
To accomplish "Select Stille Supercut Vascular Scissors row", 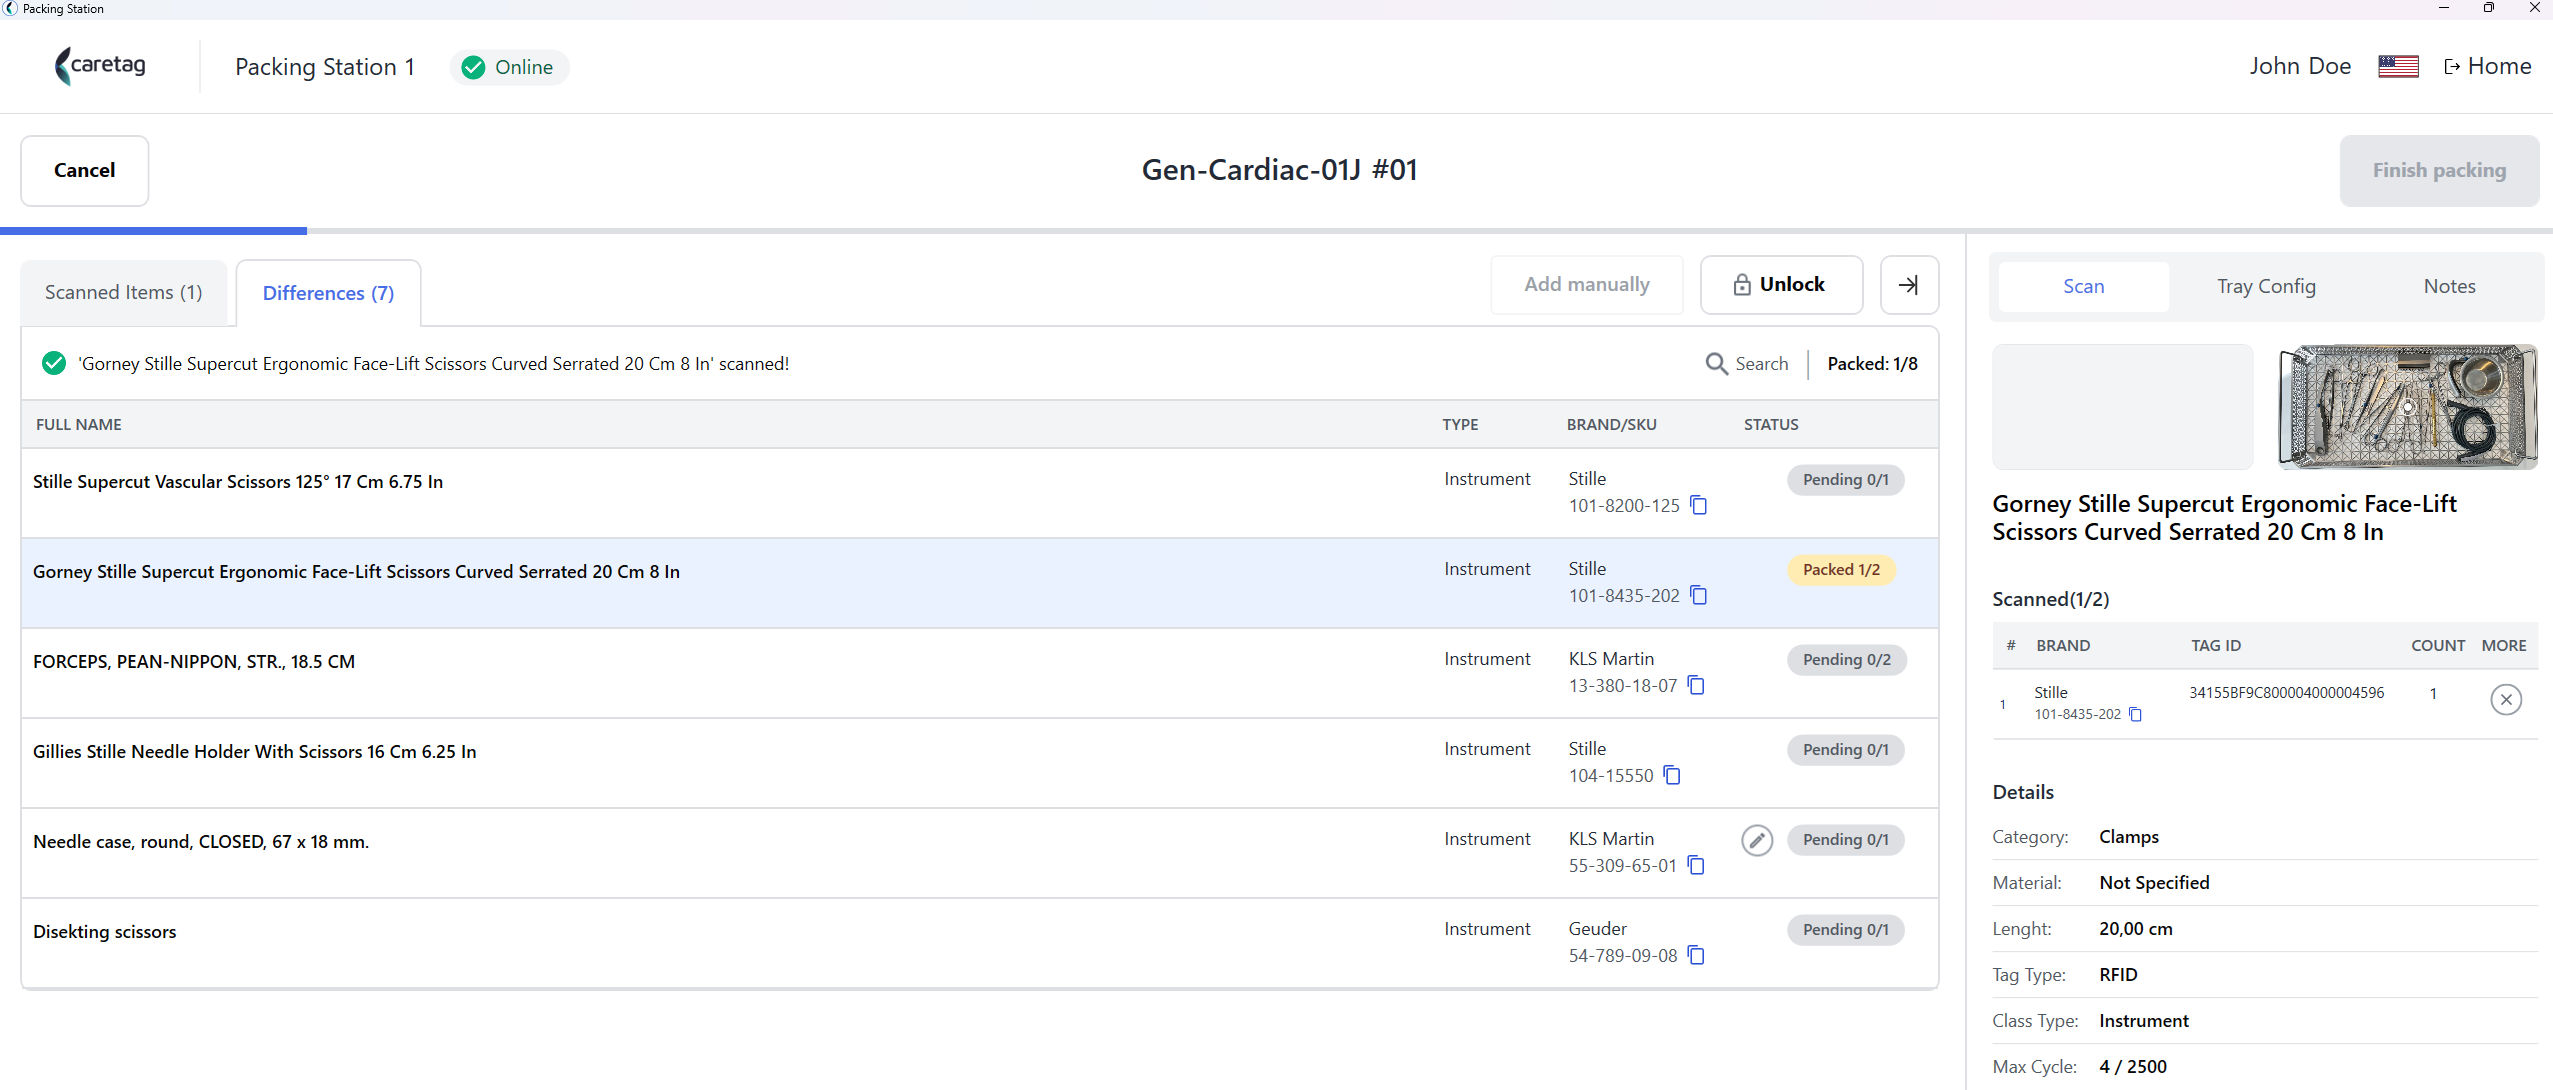I will pyautogui.click(x=980, y=493).
